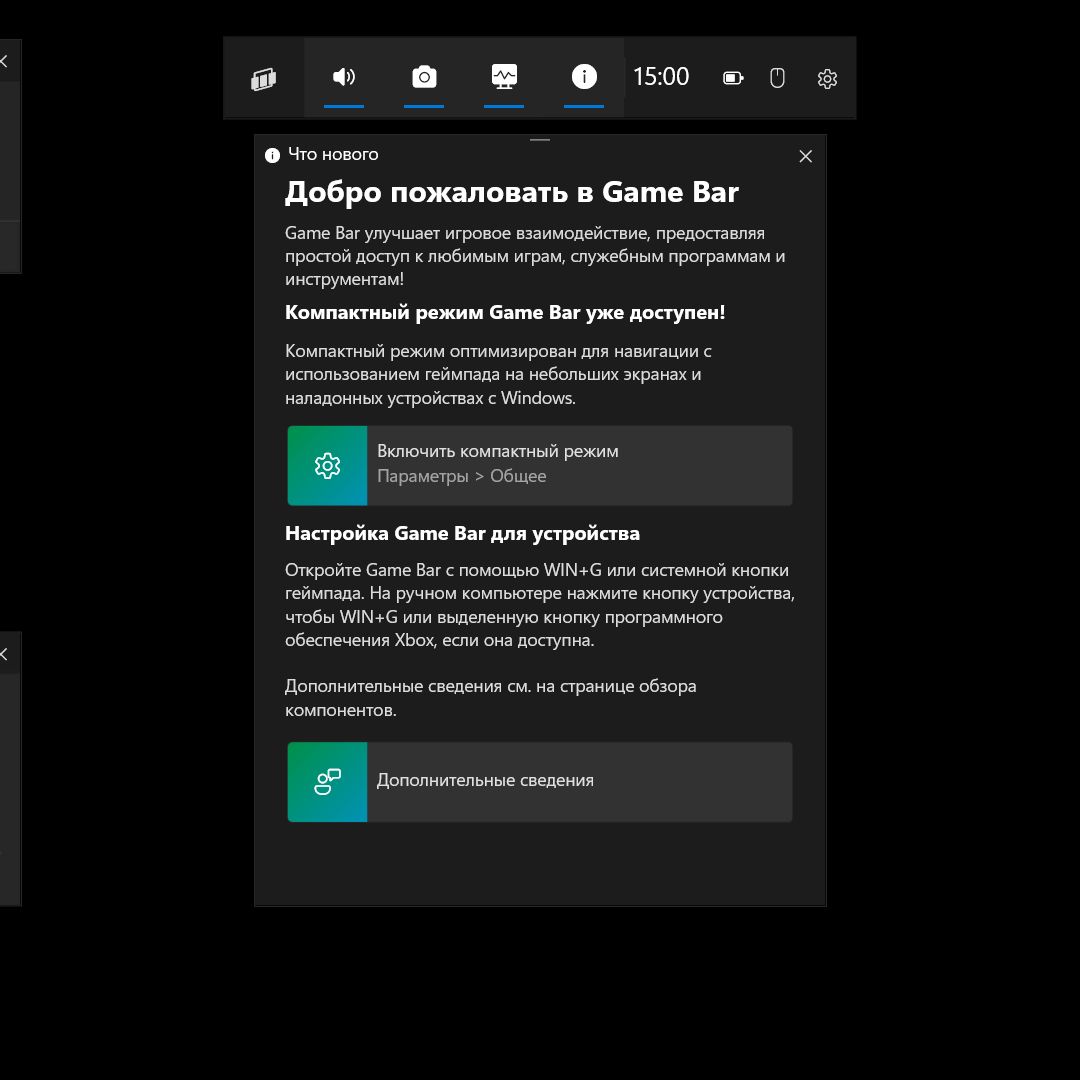Open Дополнительные сведения button
This screenshot has height=1080, width=1080.
(539, 782)
